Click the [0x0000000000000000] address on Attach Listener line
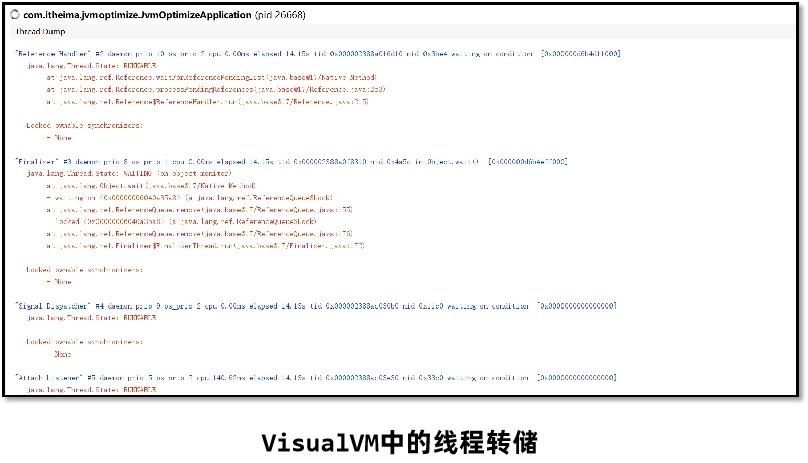808x463 pixels. [x=577, y=378]
